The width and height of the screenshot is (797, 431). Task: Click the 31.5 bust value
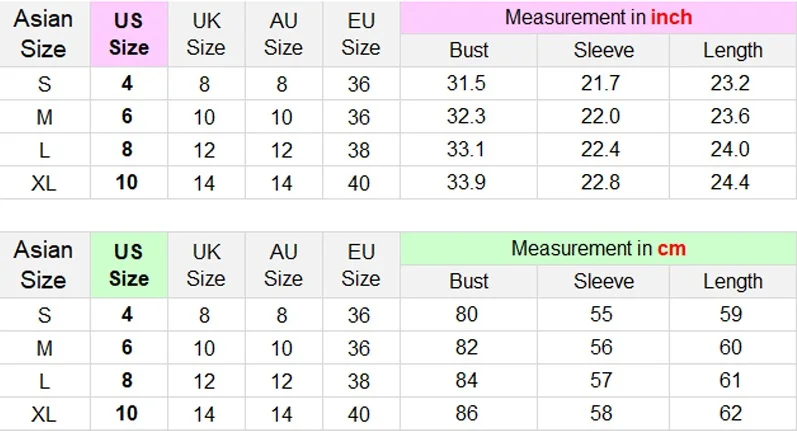(x=468, y=84)
